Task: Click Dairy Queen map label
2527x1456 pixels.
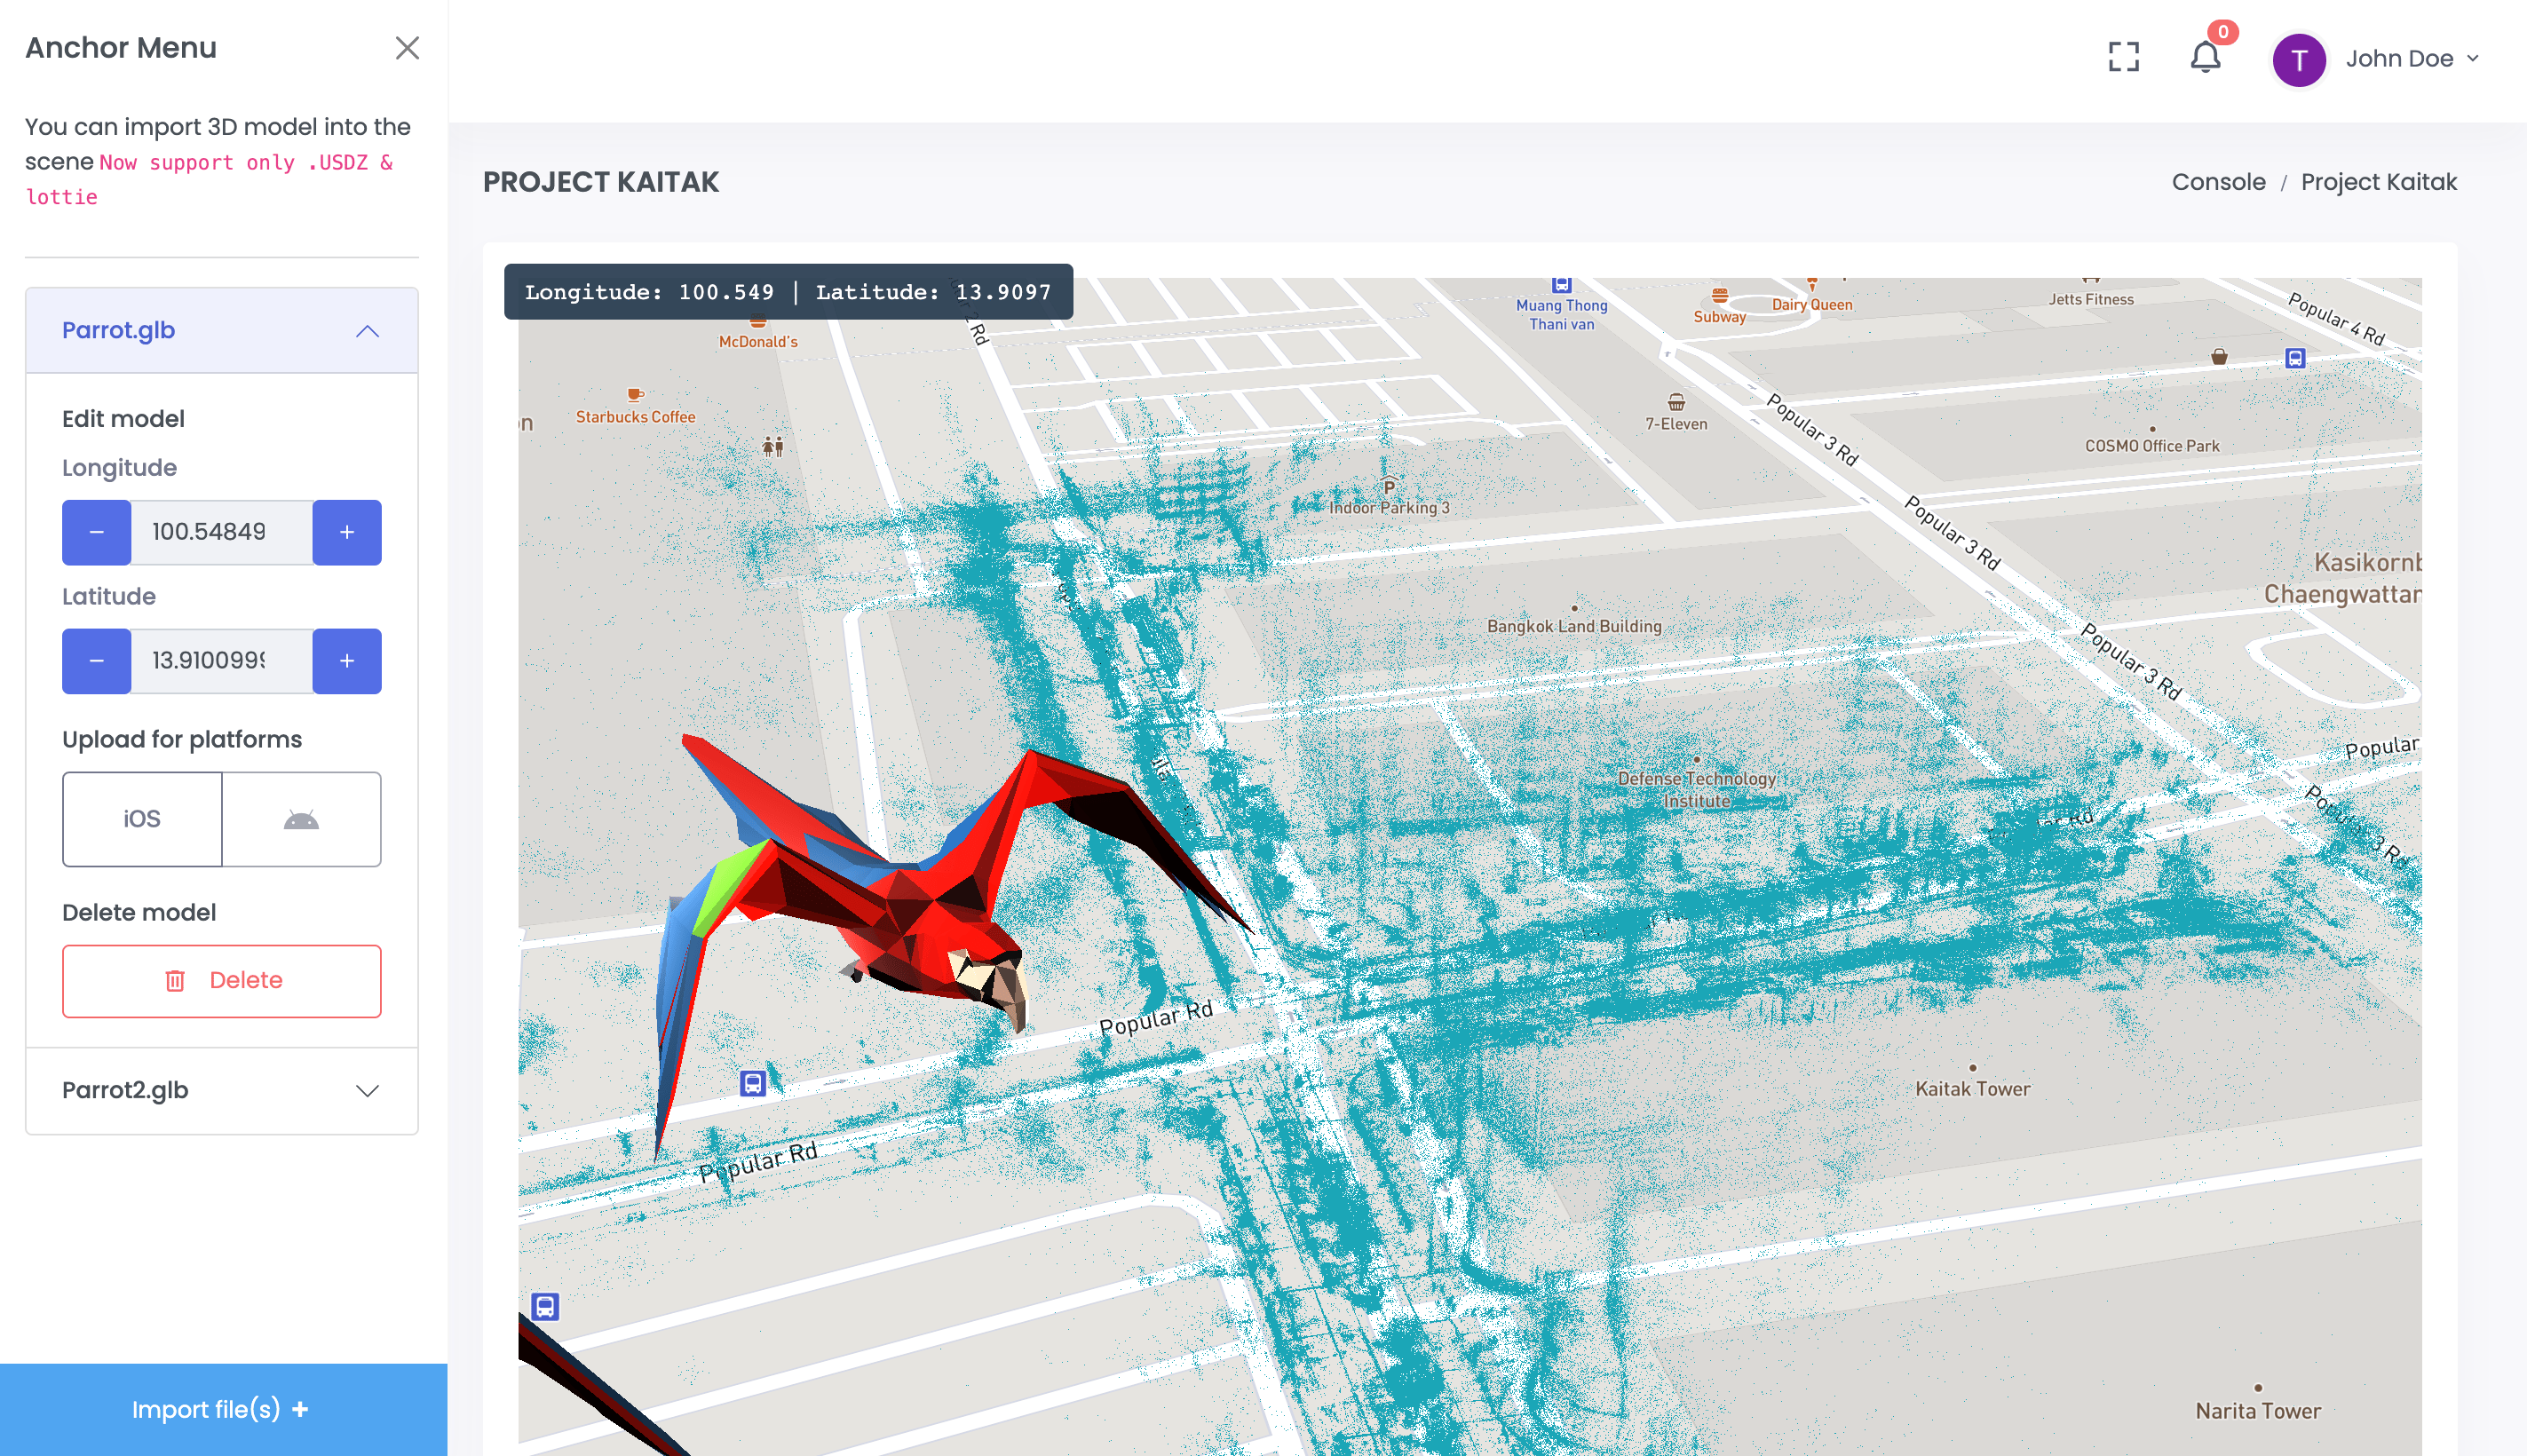Action: click(x=1811, y=305)
